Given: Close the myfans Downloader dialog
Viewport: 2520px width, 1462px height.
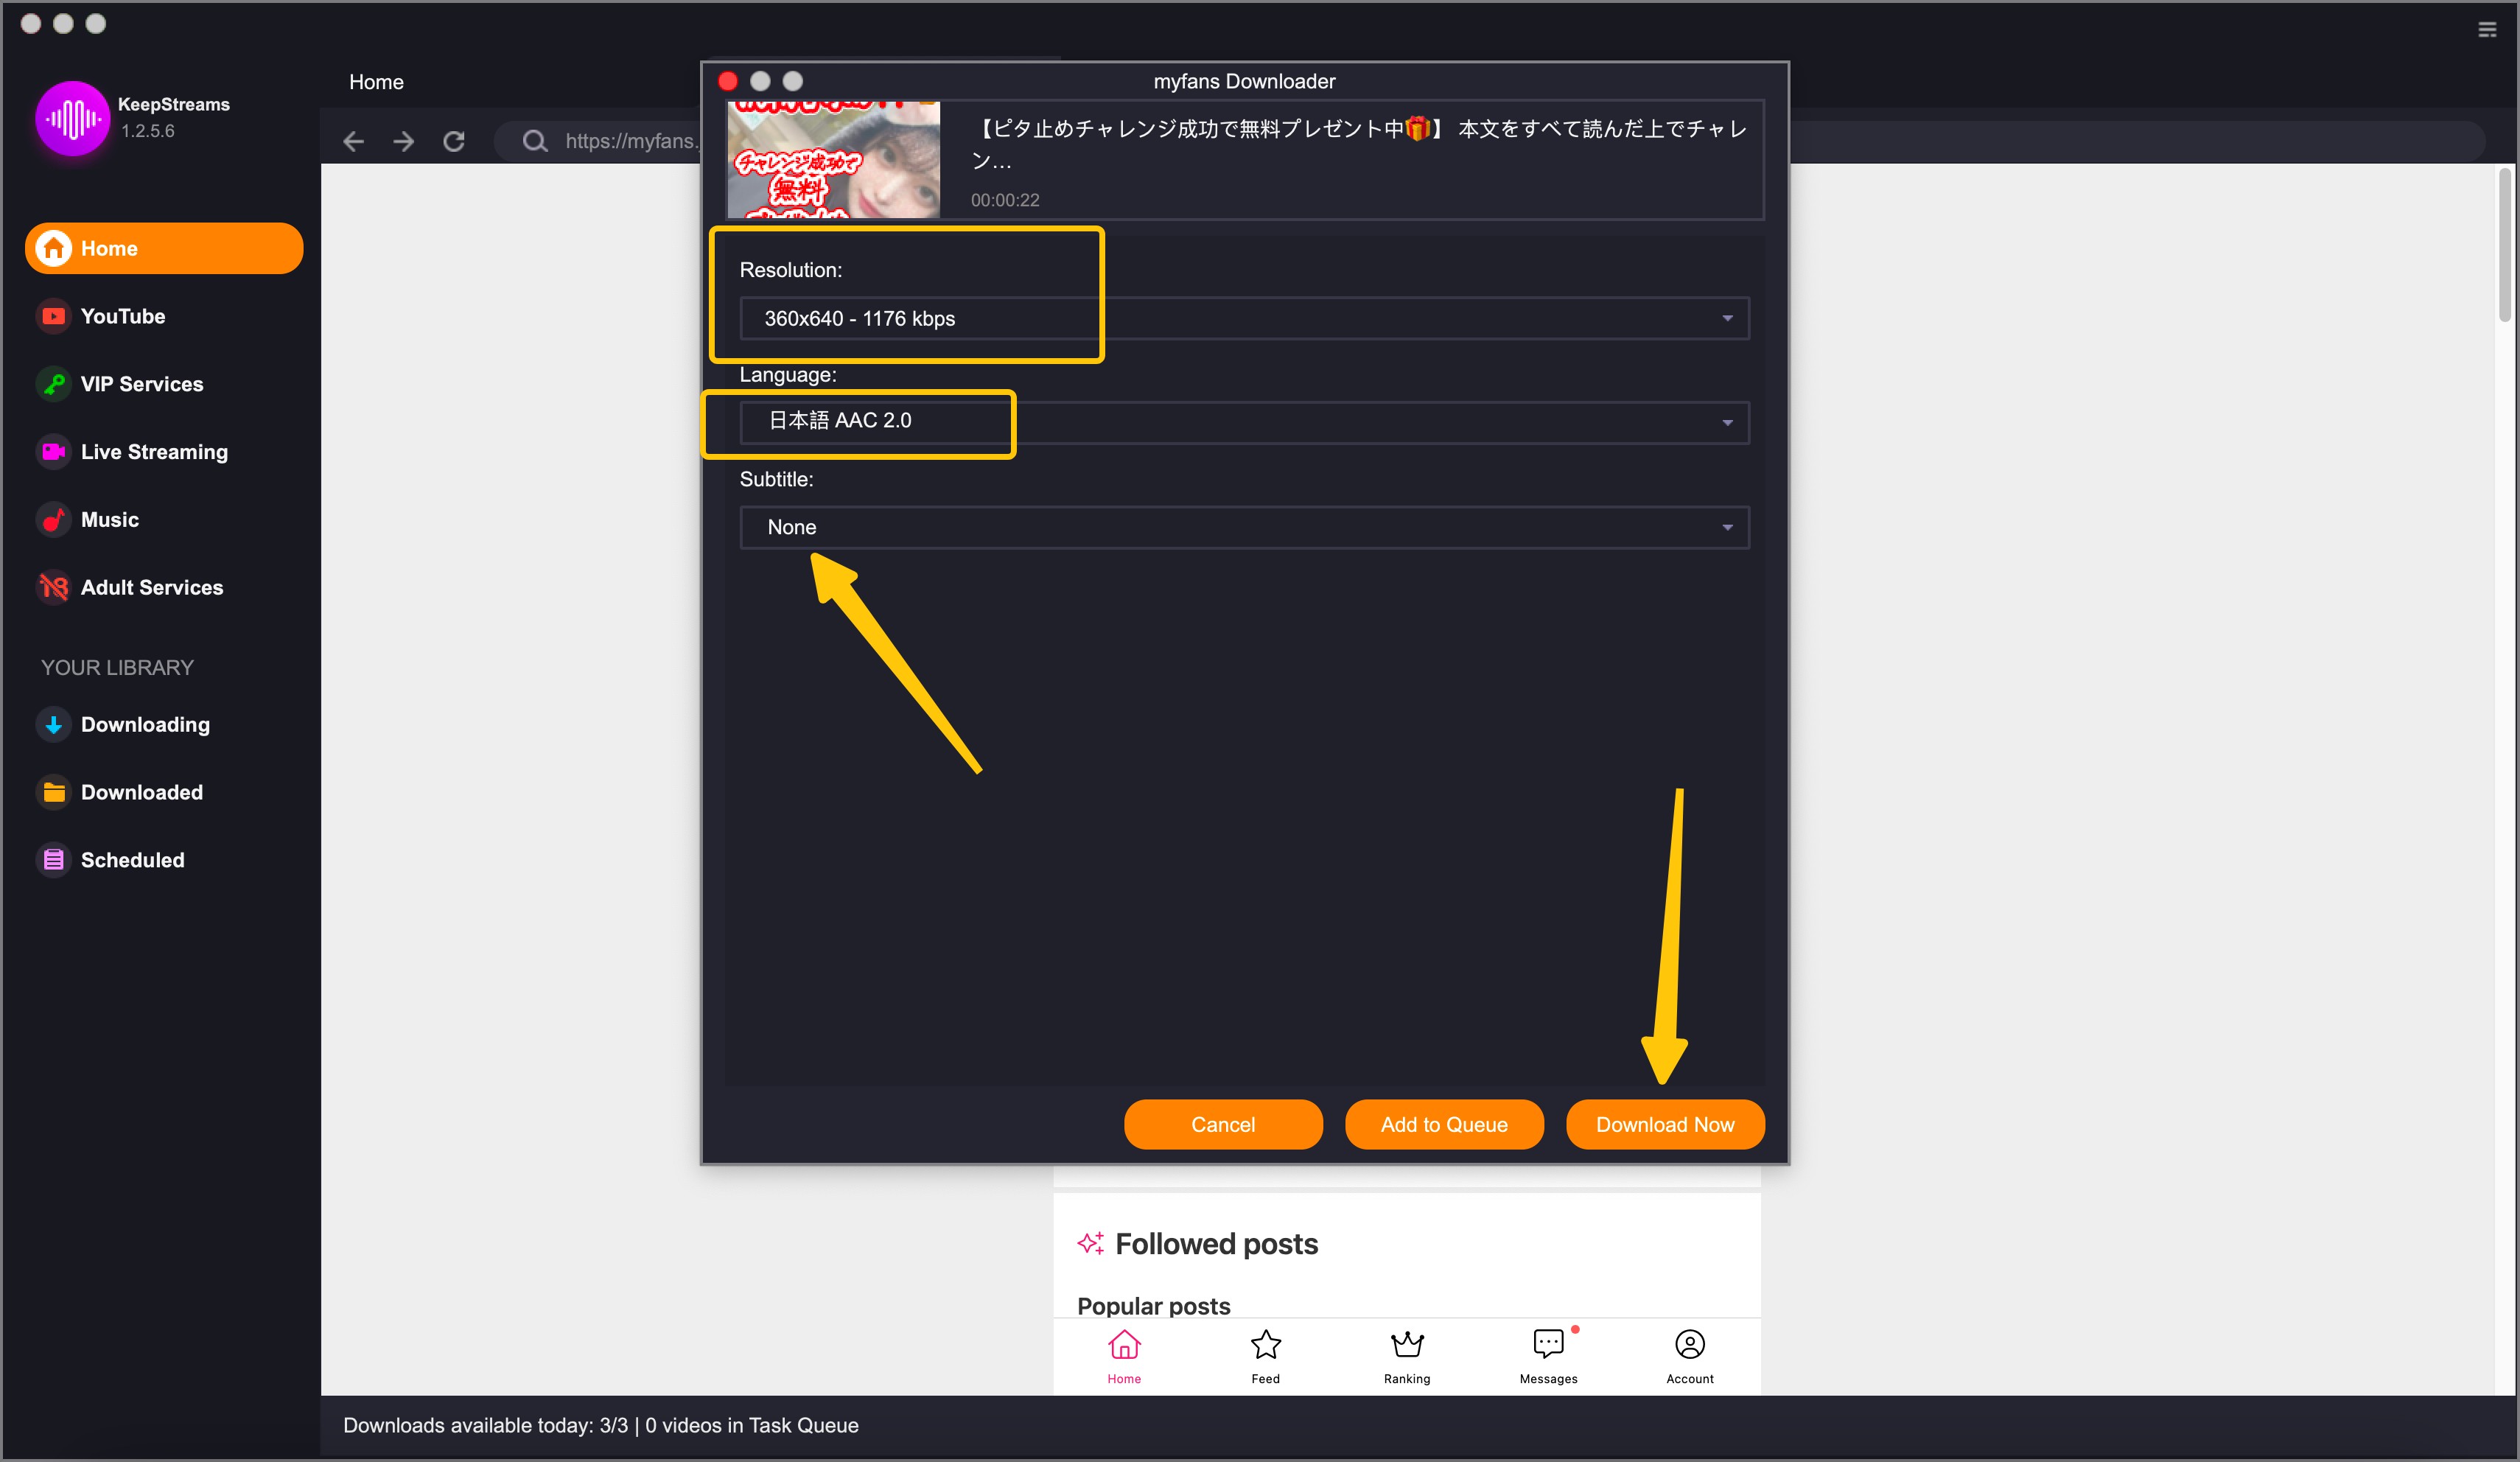Looking at the screenshot, I should [728, 81].
